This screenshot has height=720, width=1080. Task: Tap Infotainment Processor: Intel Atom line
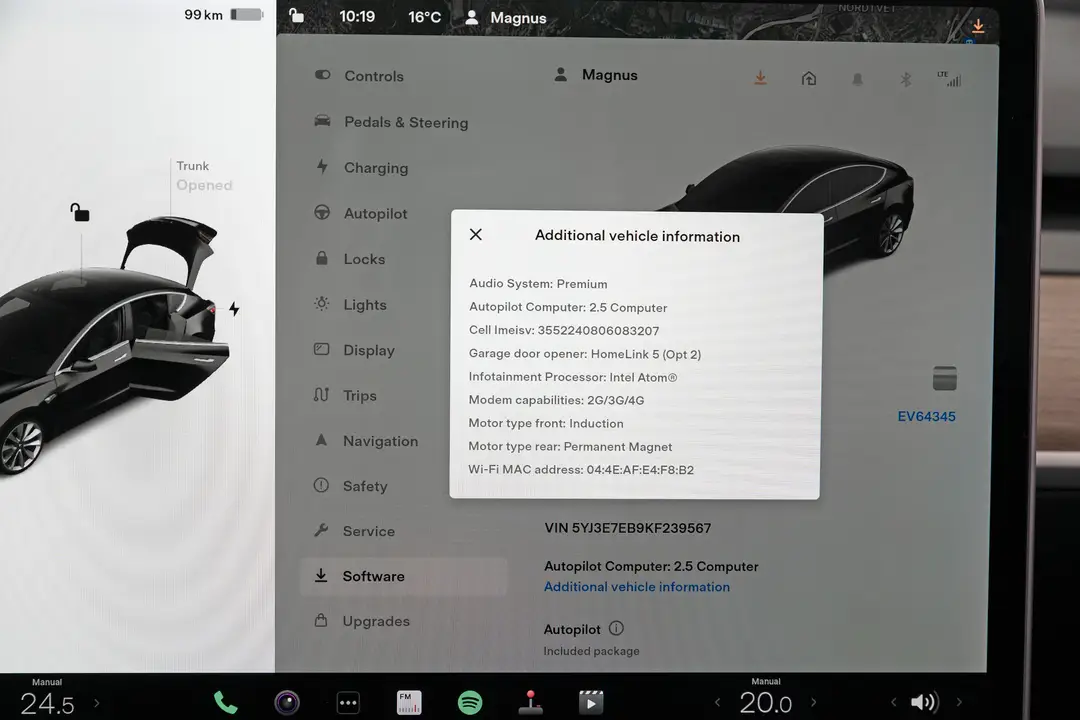572,377
